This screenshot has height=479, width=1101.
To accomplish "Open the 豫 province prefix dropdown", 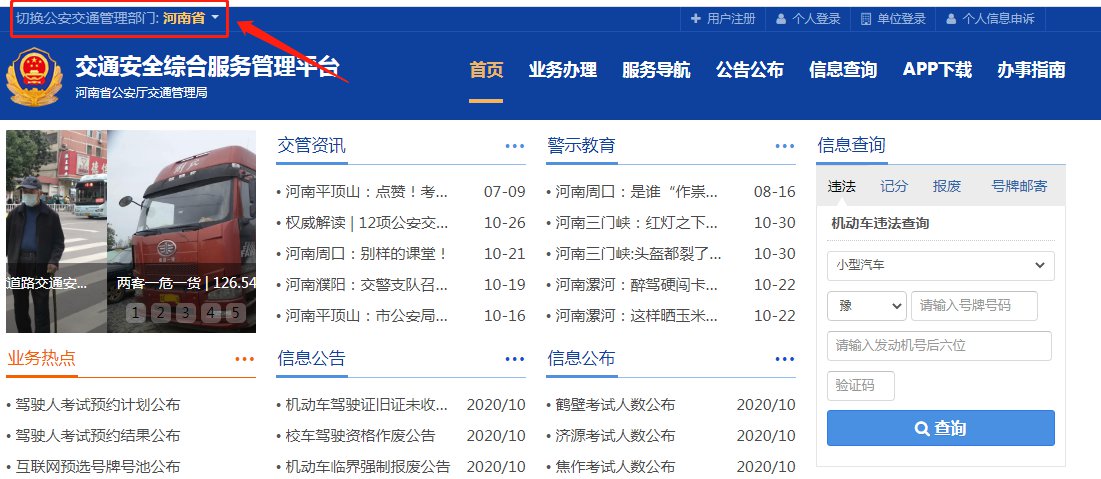I will point(866,305).
